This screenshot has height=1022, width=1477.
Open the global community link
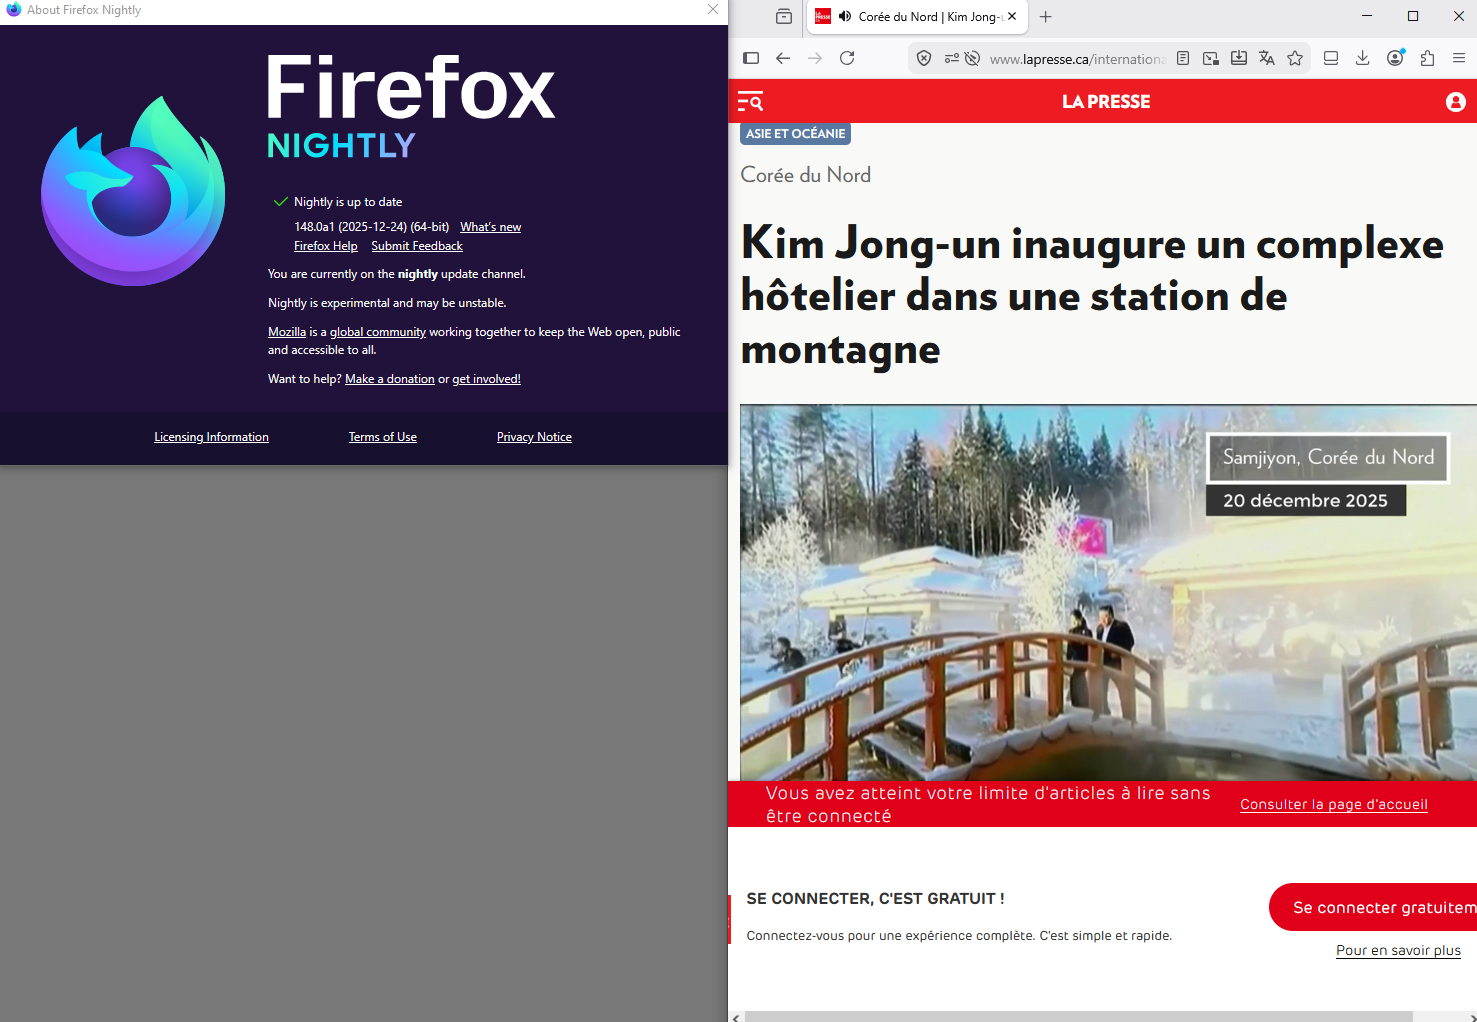click(x=378, y=332)
